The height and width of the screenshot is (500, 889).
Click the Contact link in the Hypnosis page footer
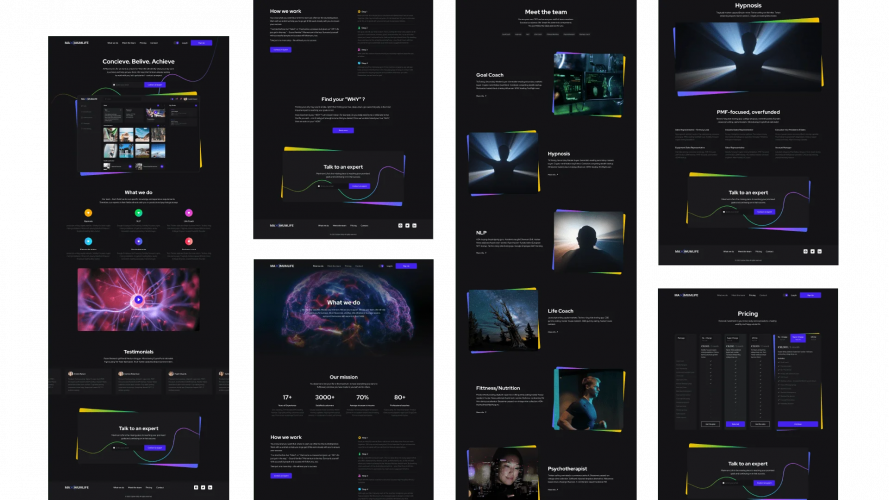769,251
